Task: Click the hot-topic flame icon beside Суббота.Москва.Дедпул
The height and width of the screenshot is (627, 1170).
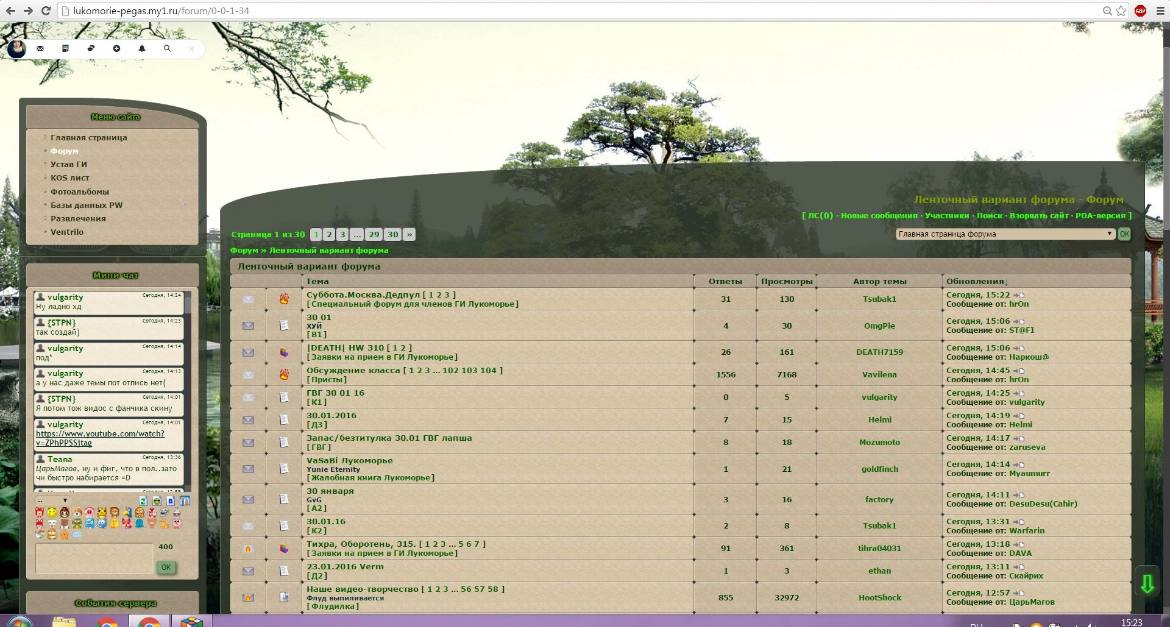Action: [284, 299]
